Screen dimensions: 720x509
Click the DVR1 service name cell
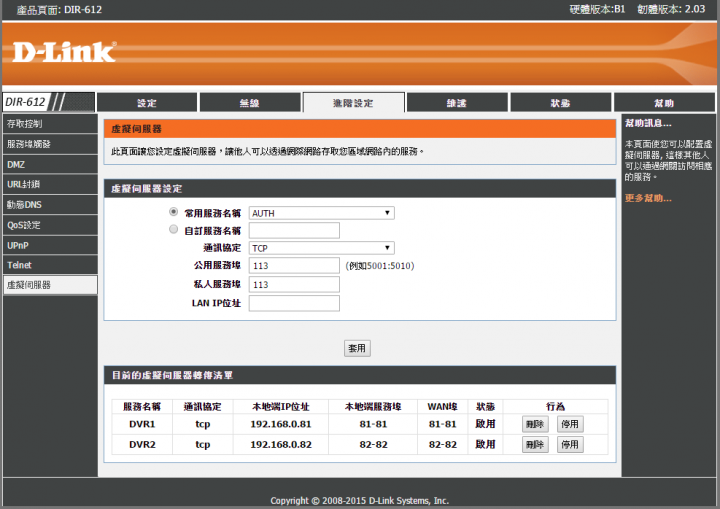(142, 424)
